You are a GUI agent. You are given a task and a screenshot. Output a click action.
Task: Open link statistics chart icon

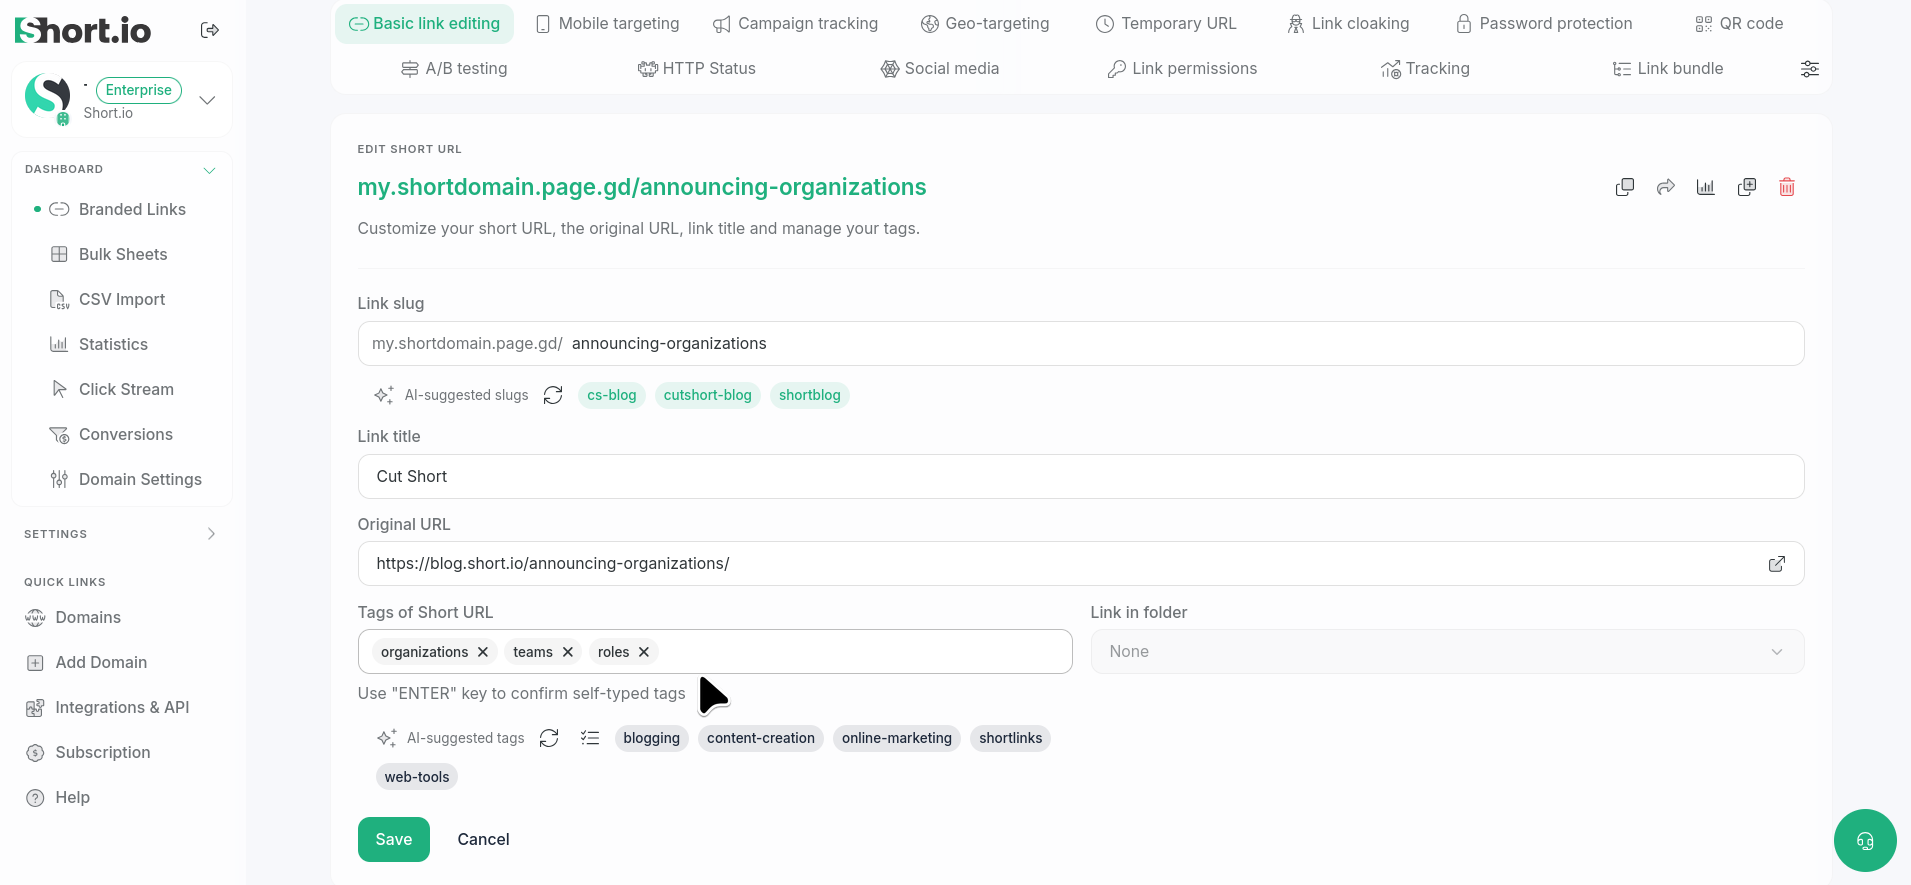(1706, 187)
